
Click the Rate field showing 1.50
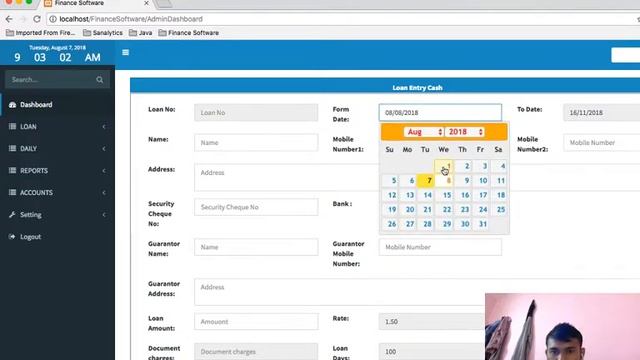pos(432,322)
